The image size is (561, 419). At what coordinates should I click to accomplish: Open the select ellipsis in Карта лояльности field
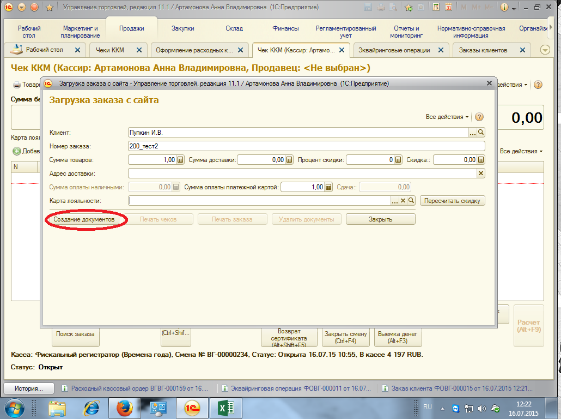point(395,201)
